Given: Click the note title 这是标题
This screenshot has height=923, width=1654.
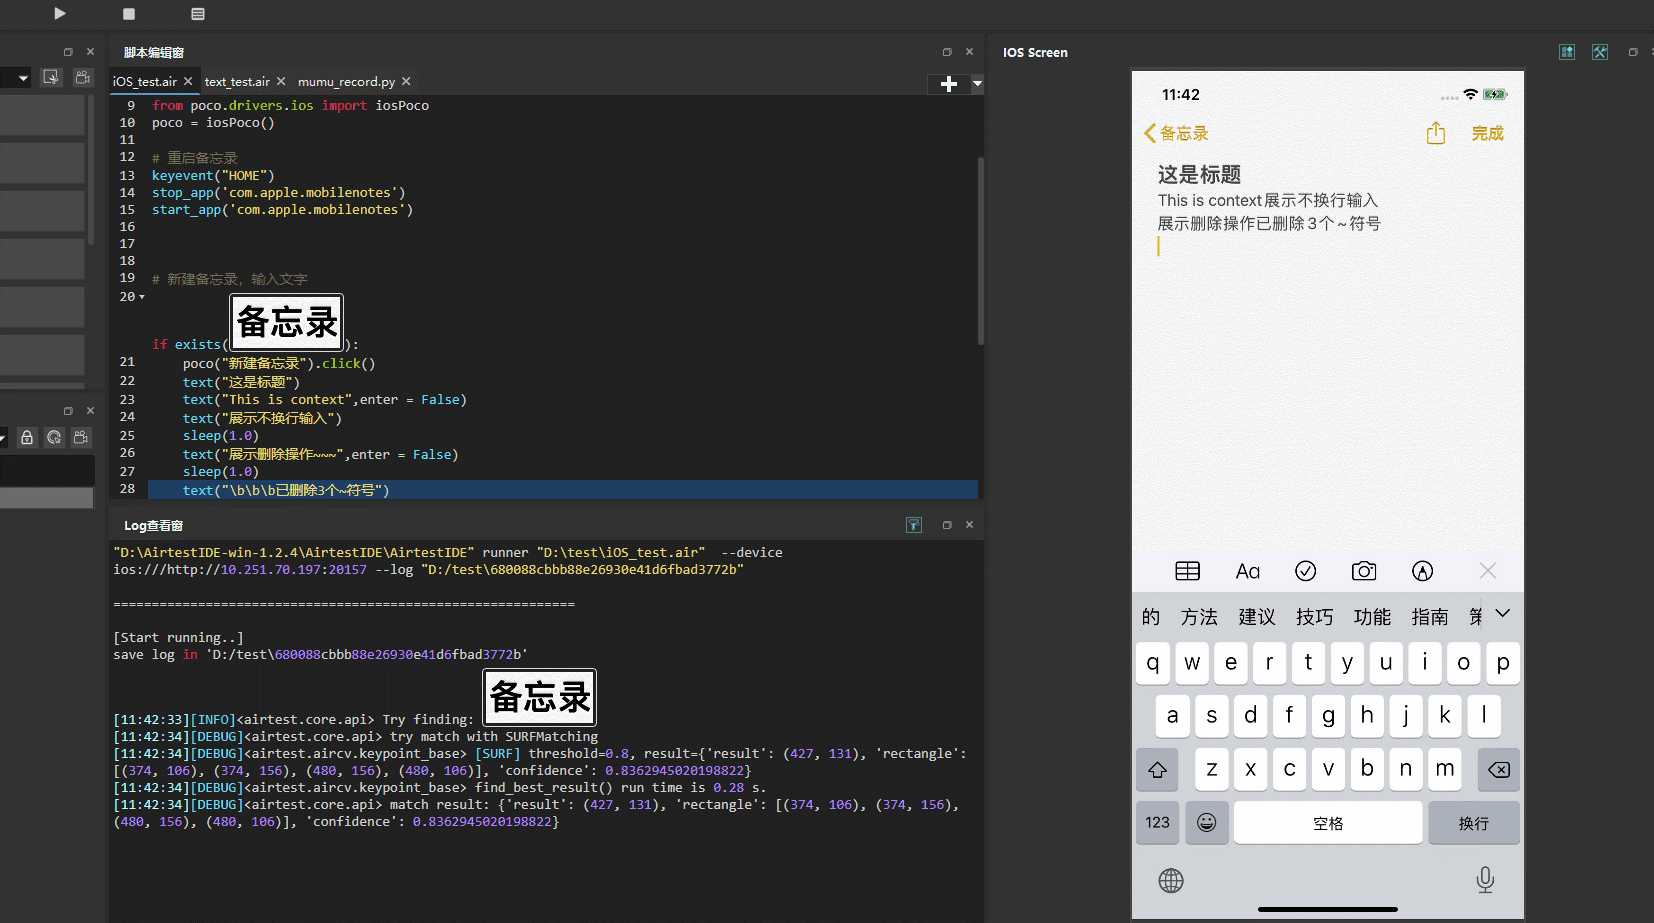Looking at the screenshot, I should 1199,175.
